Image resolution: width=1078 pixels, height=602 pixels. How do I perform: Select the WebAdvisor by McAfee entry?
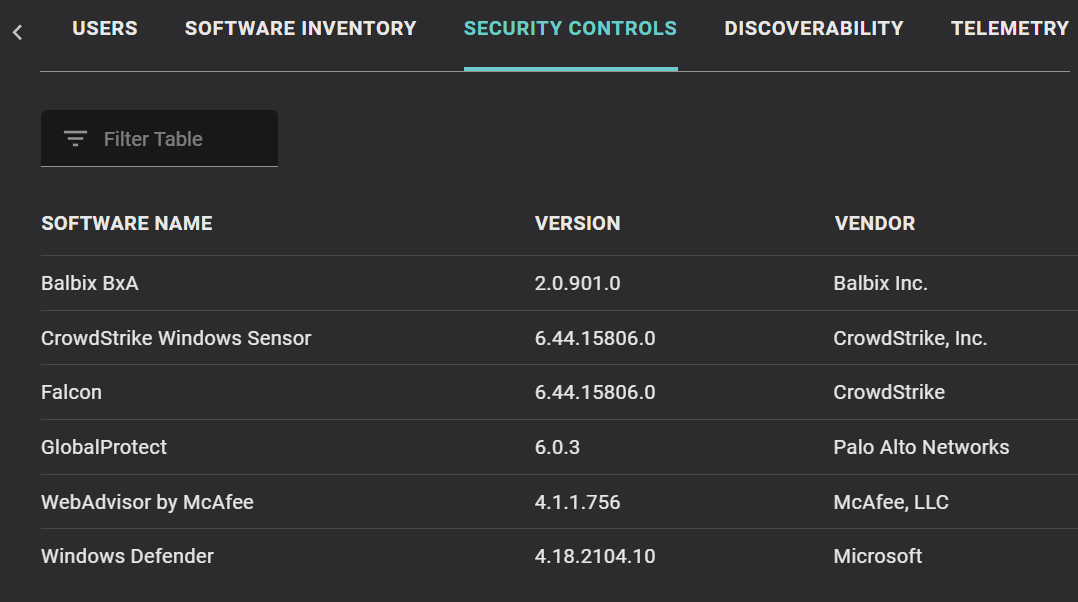coord(147,502)
